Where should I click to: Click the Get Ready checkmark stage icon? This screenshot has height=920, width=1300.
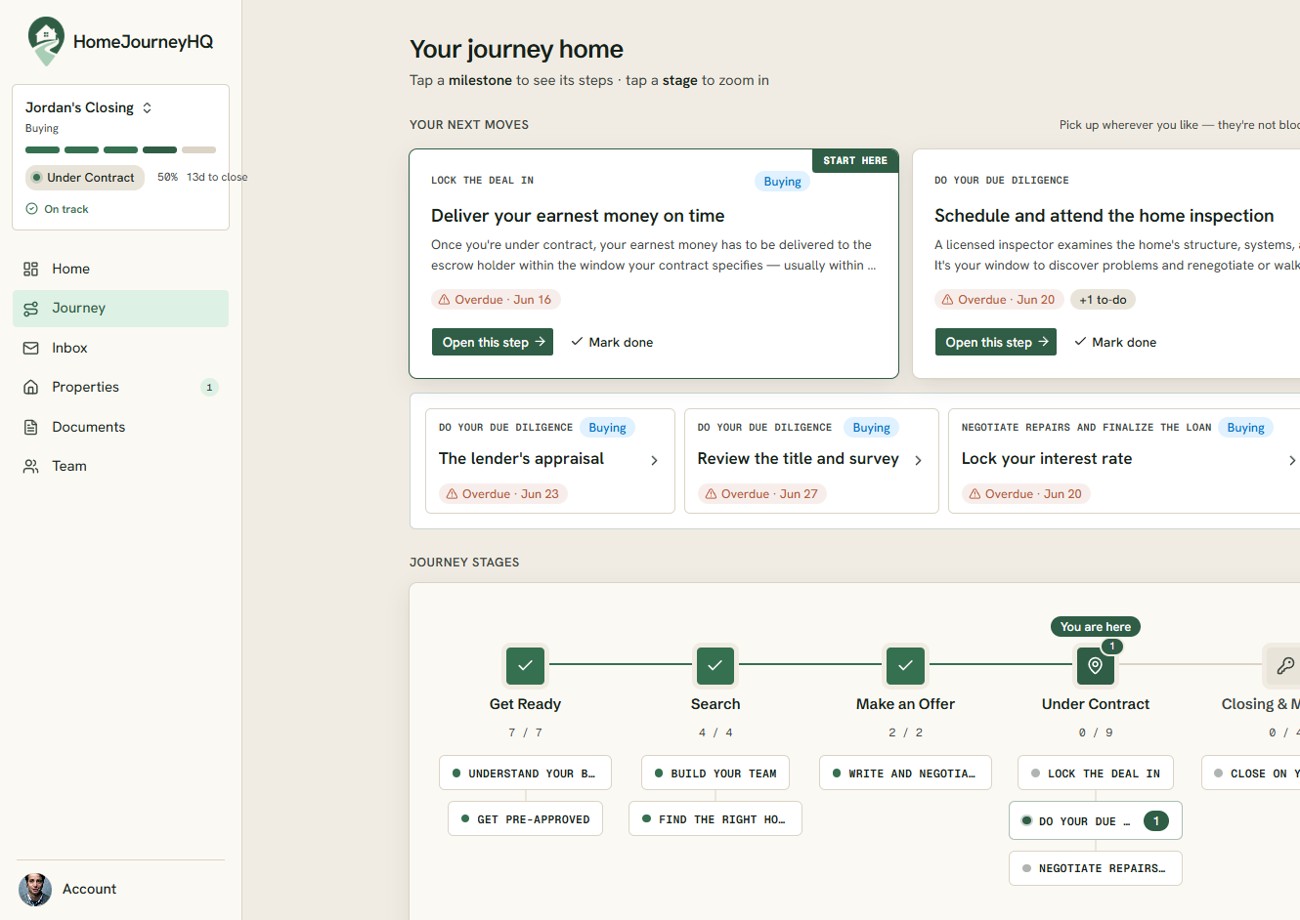(525, 665)
